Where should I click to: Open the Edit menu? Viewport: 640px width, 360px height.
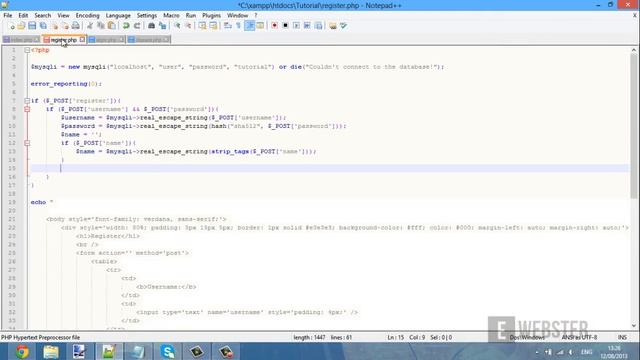coord(23,15)
